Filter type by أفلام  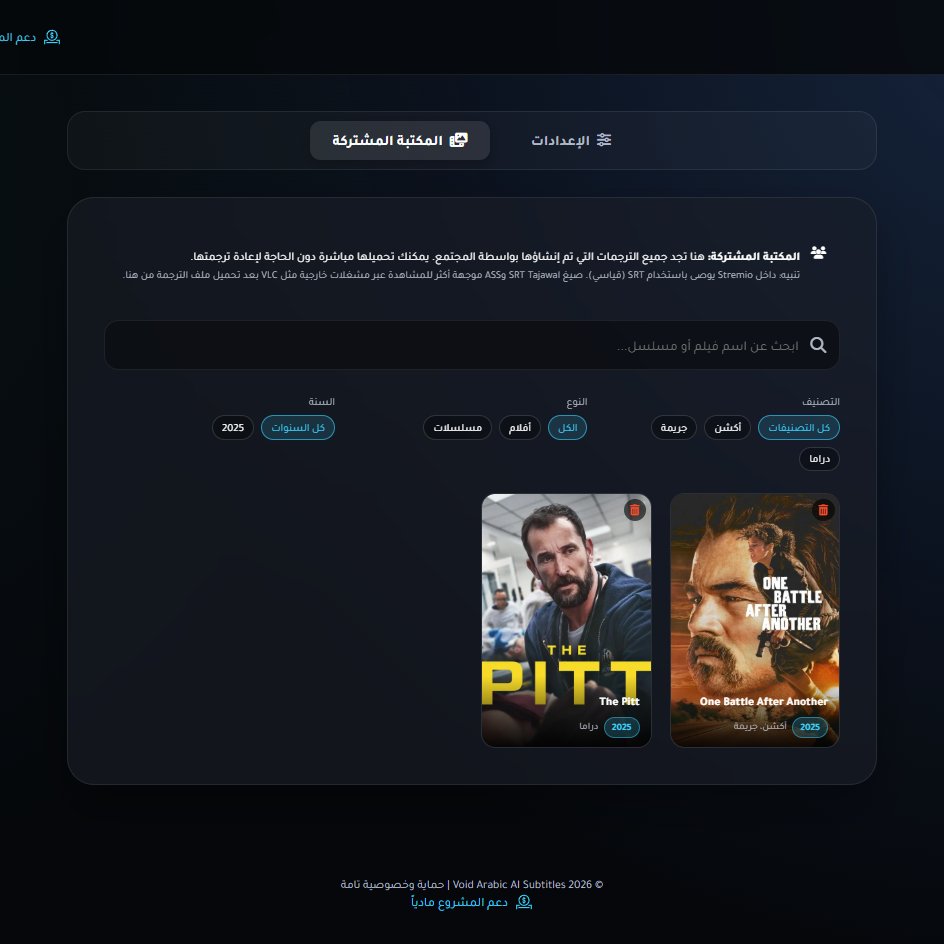click(520, 427)
